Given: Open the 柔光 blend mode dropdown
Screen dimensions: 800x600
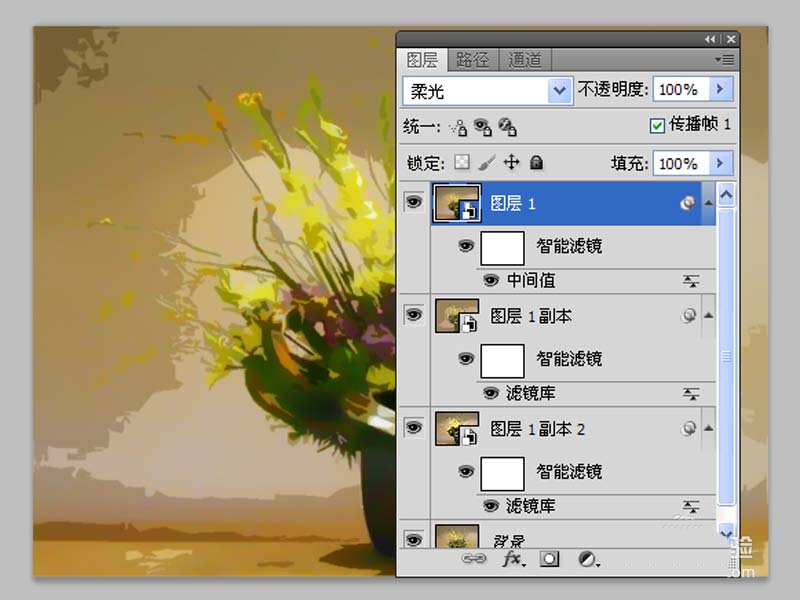Looking at the screenshot, I should pyautogui.click(x=559, y=90).
